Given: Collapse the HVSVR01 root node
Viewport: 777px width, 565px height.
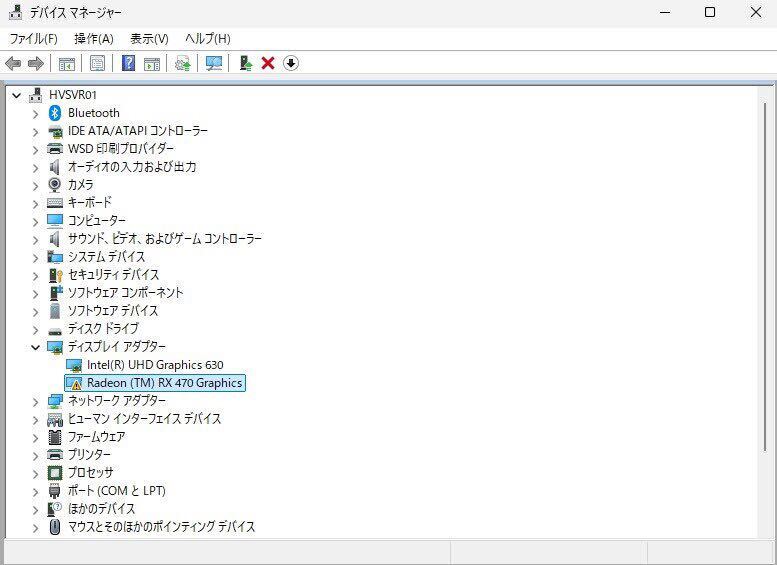Looking at the screenshot, I should (x=17, y=95).
